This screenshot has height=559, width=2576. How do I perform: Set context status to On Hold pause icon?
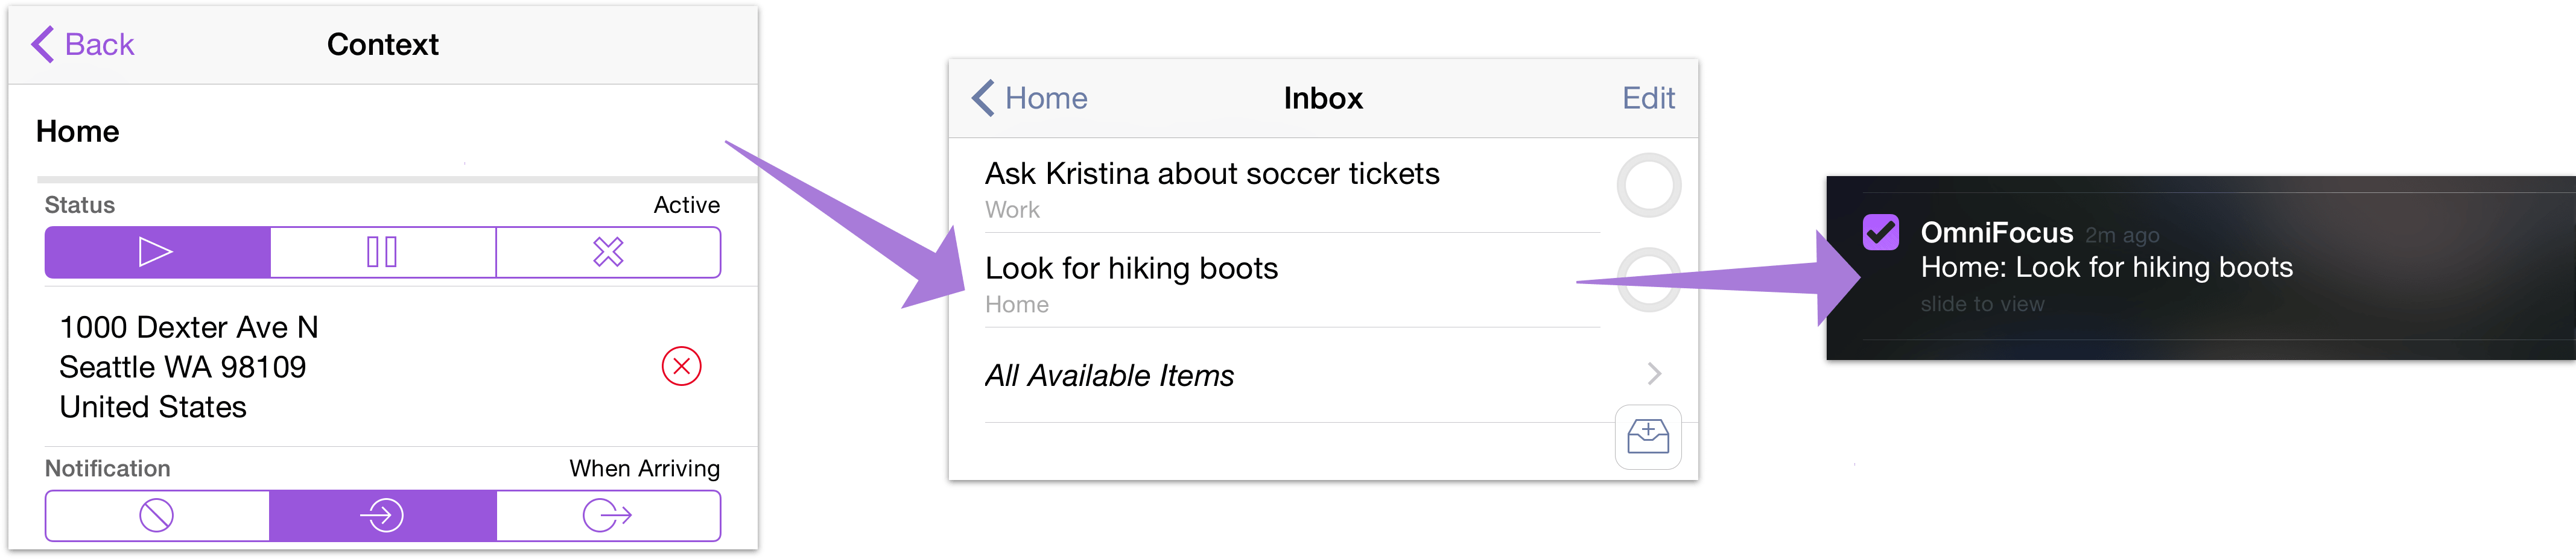(x=382, y=252)
